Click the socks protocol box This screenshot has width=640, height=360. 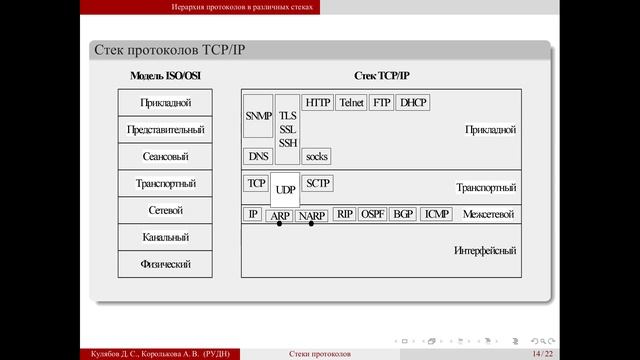pyautogui.click(x=316, y=156)
